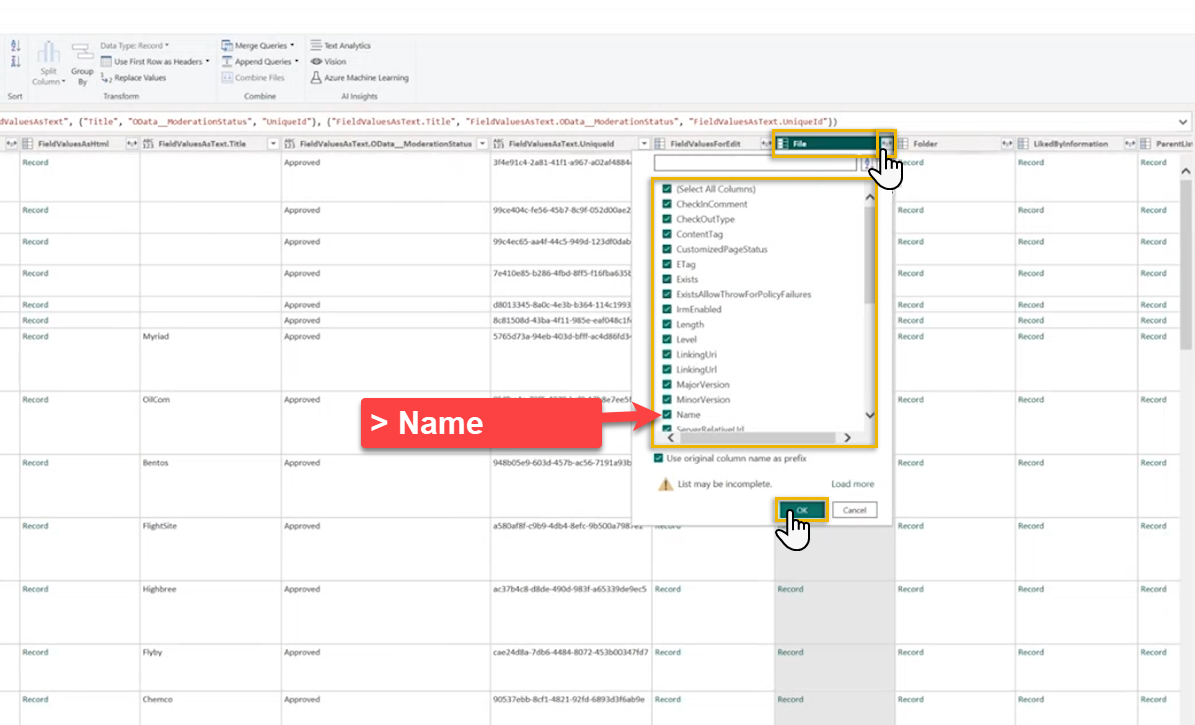The width and height of the screenshot is (1195, 725).
Task: Expand Use First Row as Headers menu
Action: click(208, 61)
